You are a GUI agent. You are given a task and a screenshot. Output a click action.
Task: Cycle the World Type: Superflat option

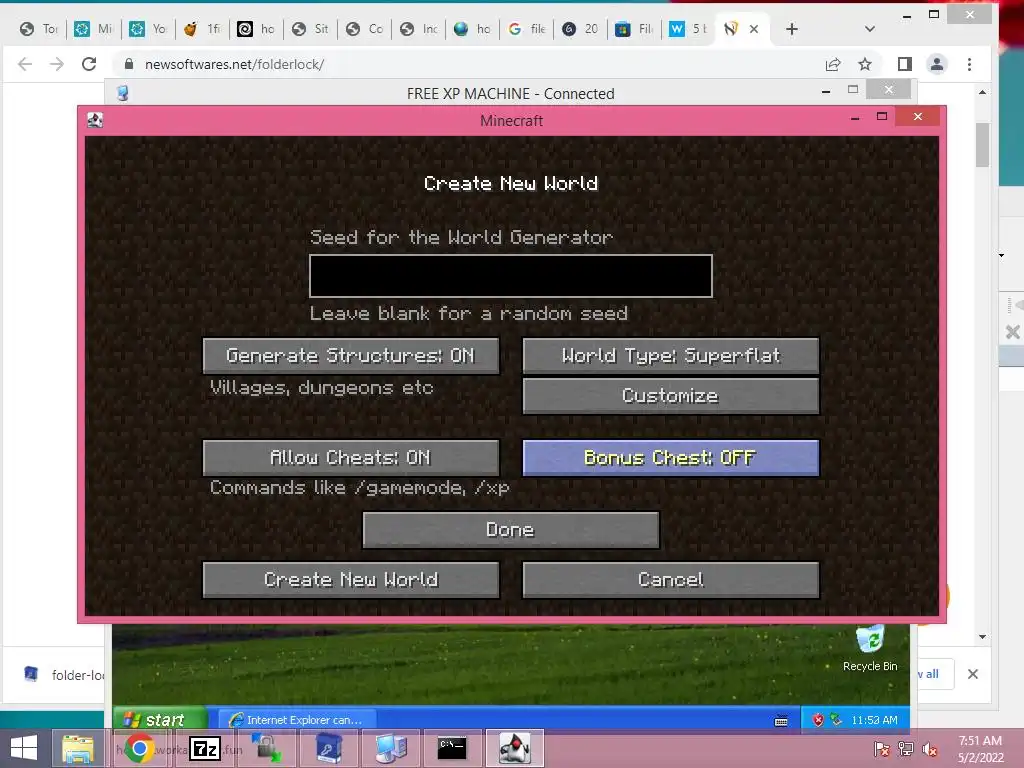[671, 356]
